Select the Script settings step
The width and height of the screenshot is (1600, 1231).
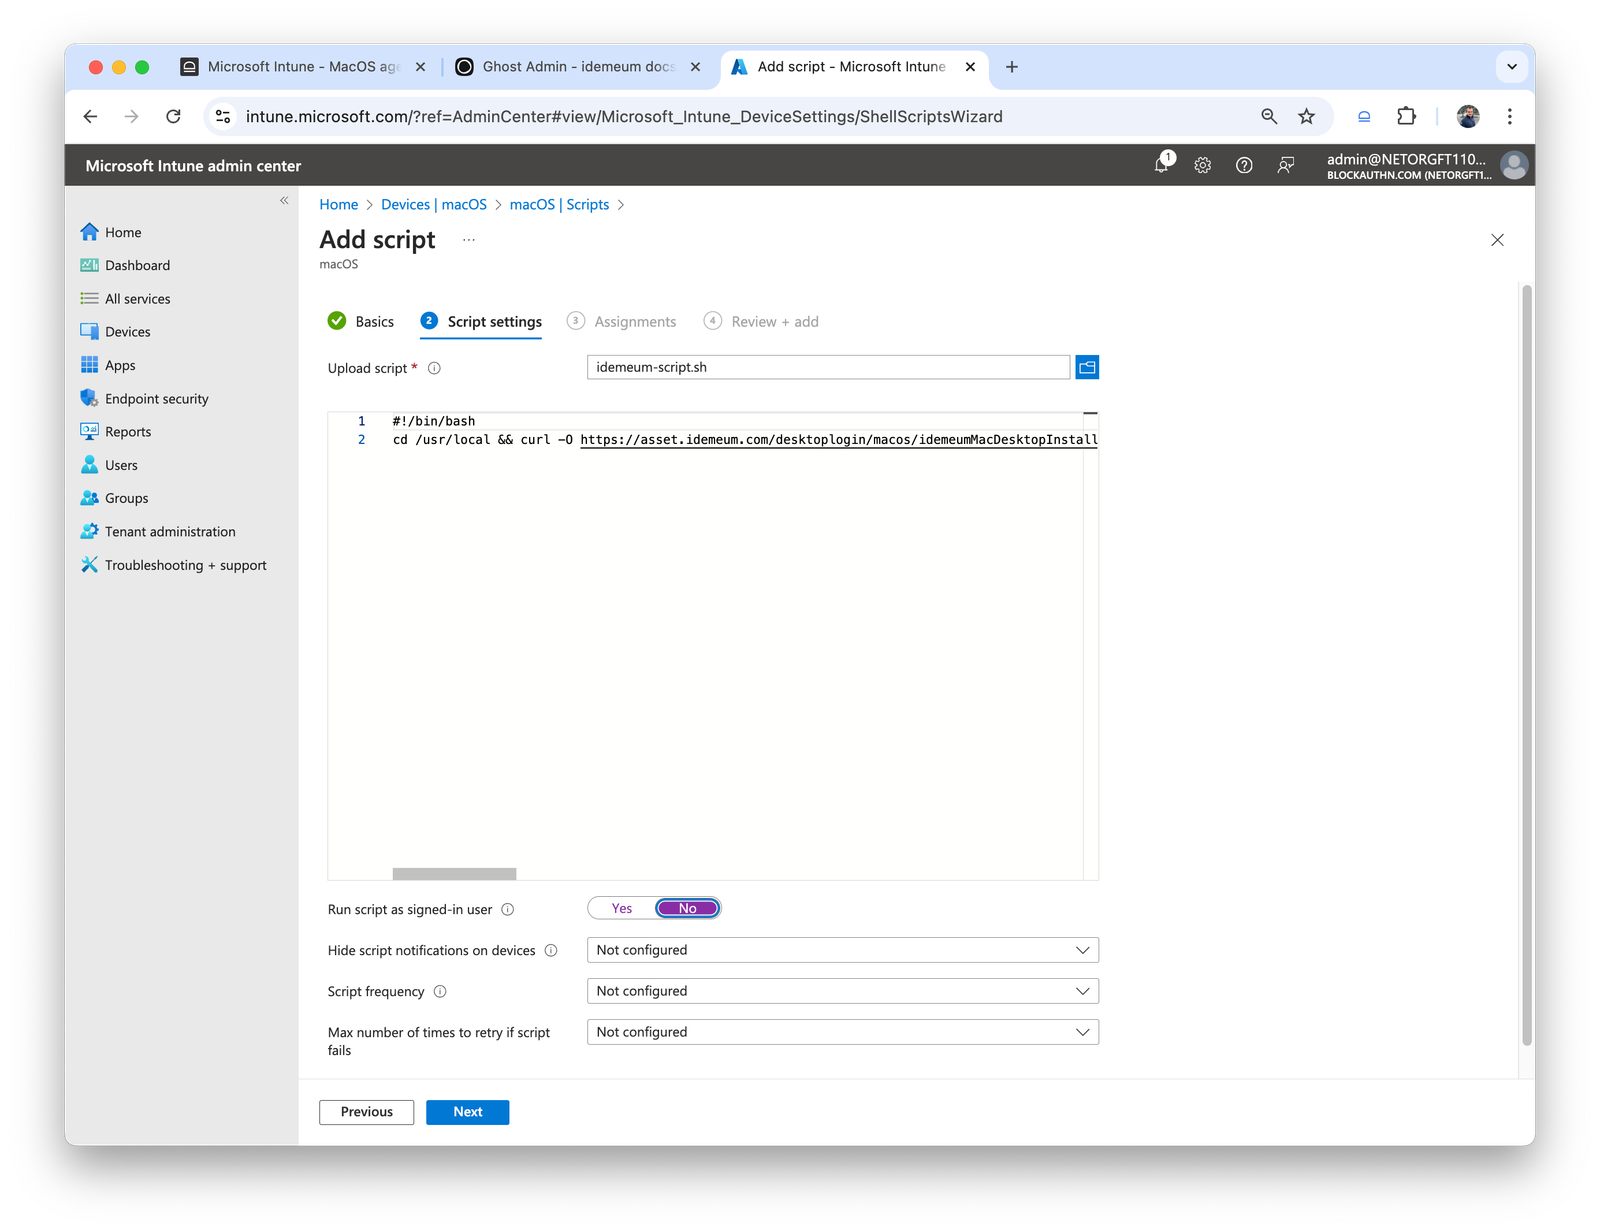(x=481, y=321)
